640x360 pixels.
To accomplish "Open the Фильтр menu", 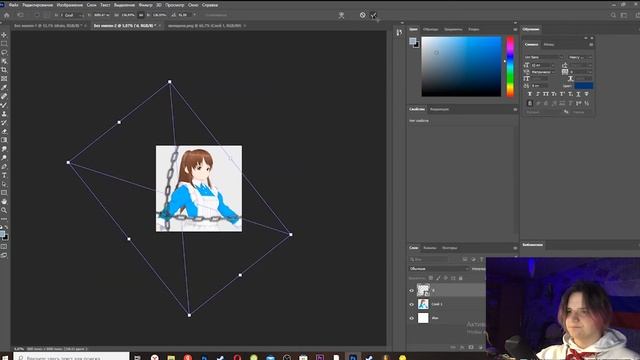I will [145, 5].
